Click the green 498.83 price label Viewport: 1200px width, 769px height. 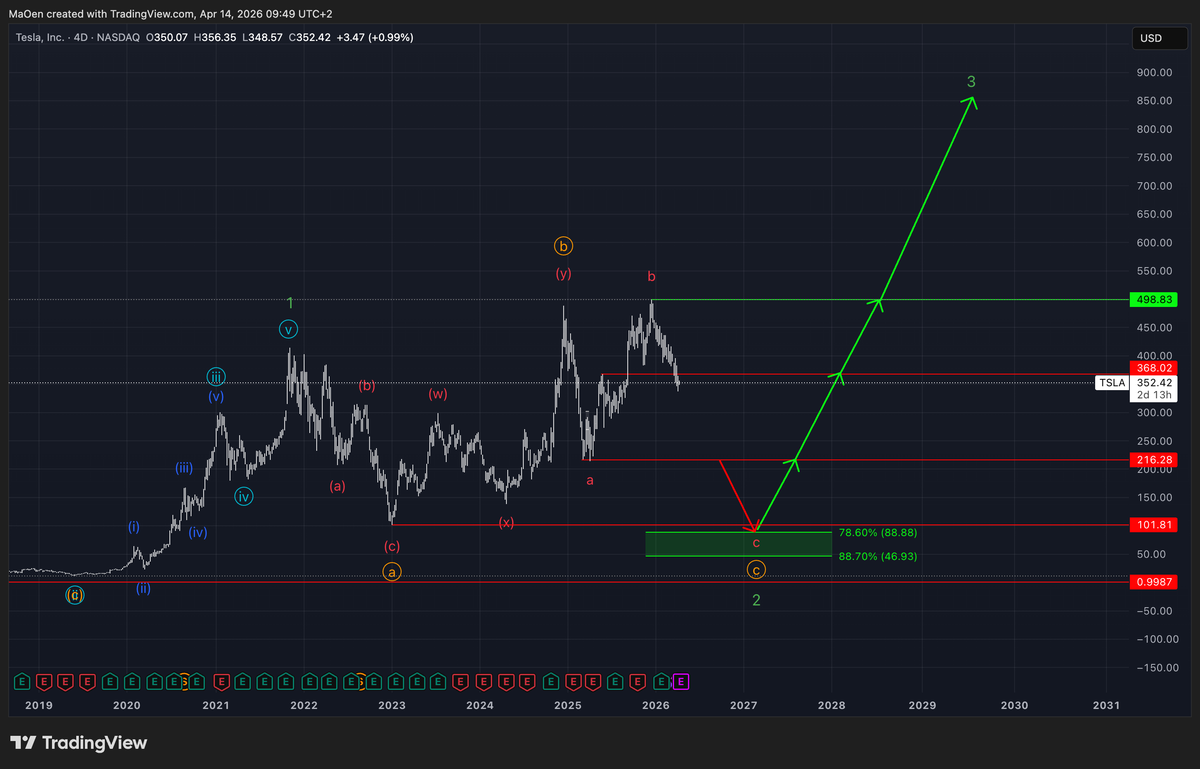1154,299
